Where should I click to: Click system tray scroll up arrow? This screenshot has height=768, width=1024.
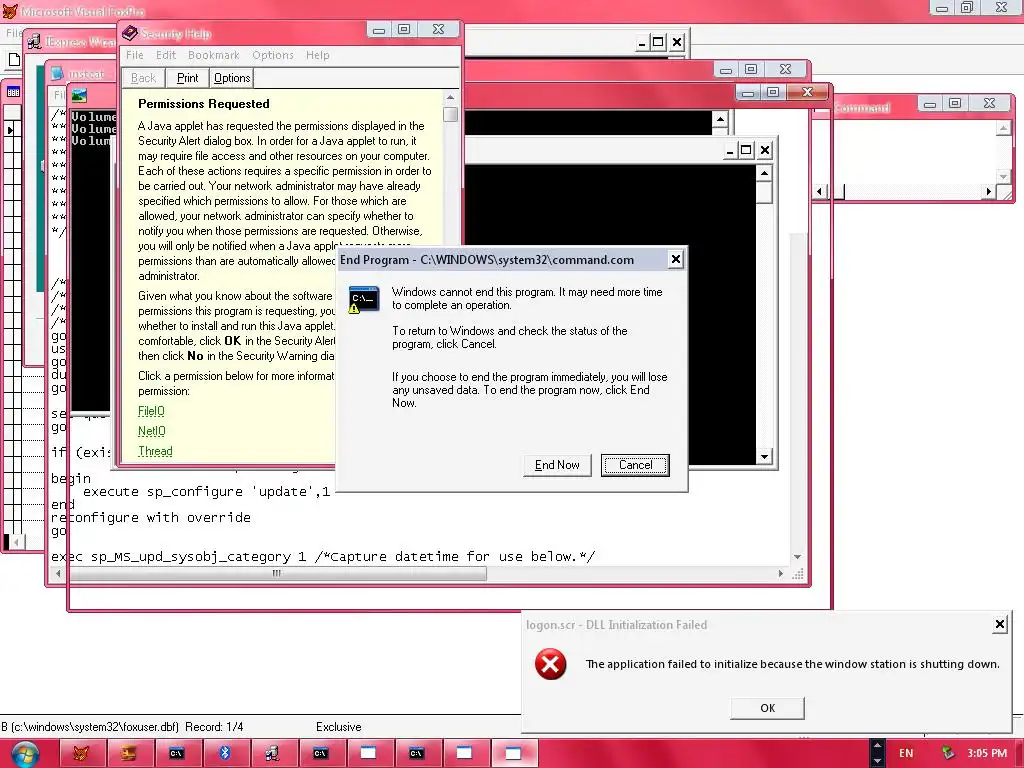tap(877, 745)
